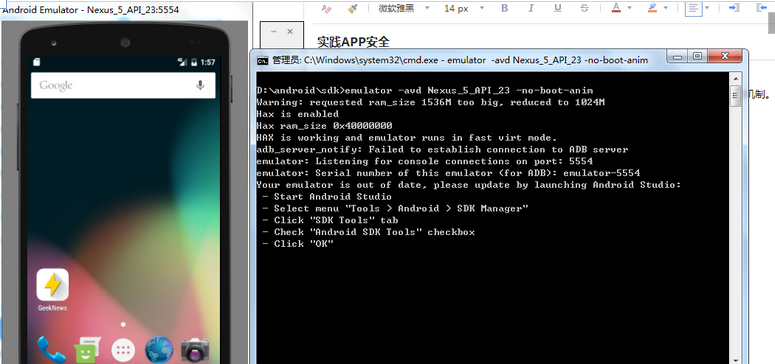Click the text alignment button
Viewport: 775px width, 364px height.
coord(693,8)
